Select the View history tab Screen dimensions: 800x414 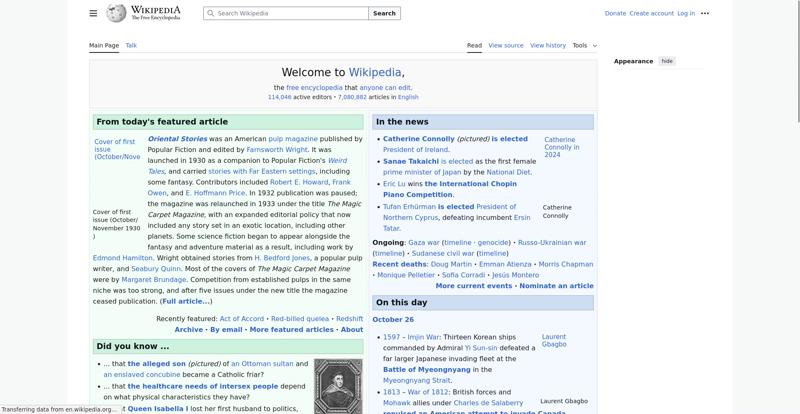pos(548,45)
